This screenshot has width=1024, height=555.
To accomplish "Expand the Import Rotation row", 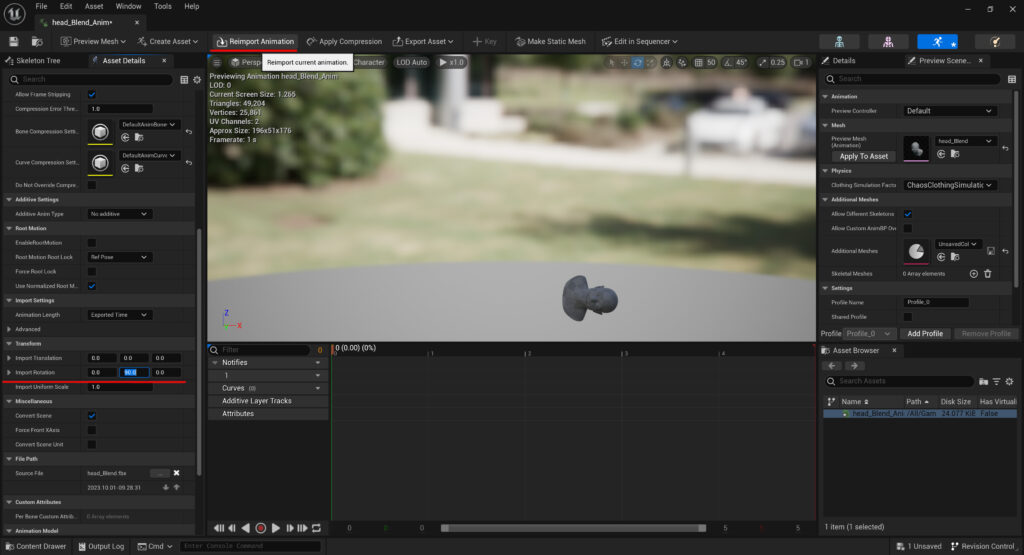I will tap(10, 372).
